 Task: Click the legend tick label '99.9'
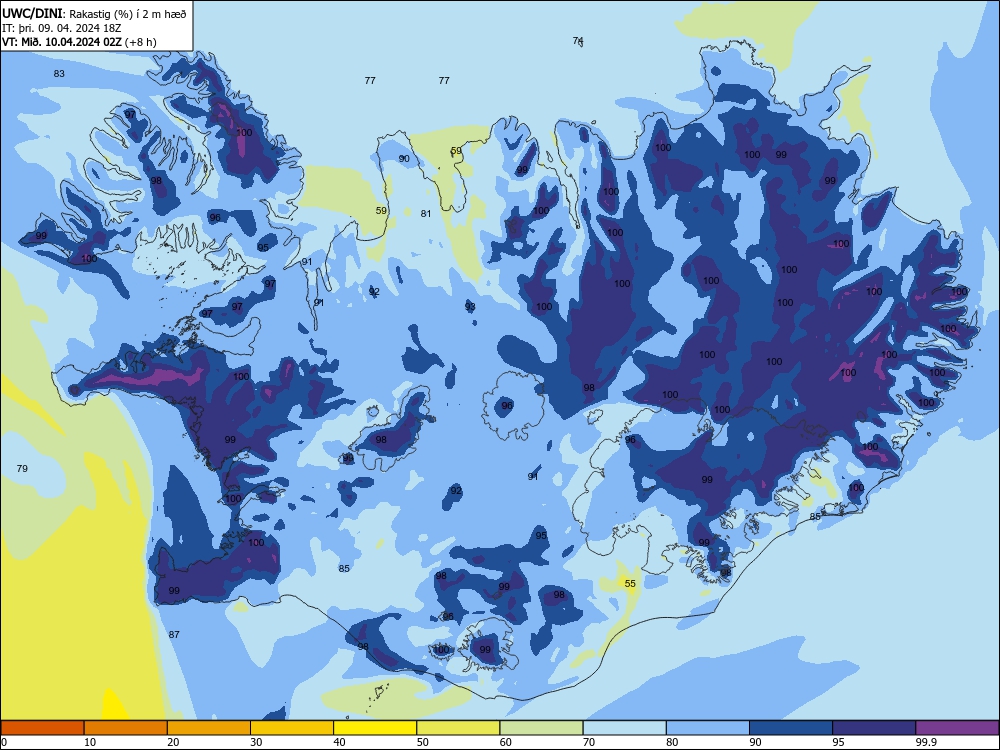[x=926, y=742]
